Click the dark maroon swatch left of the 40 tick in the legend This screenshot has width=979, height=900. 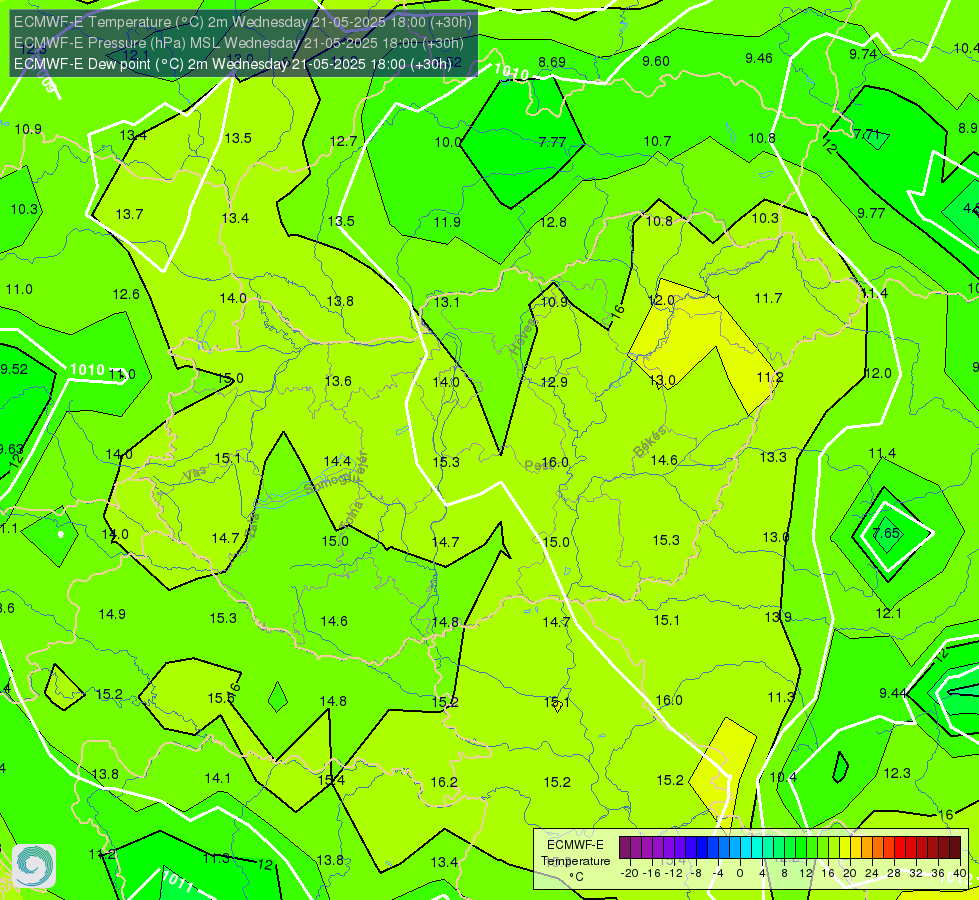coord(955,848)
